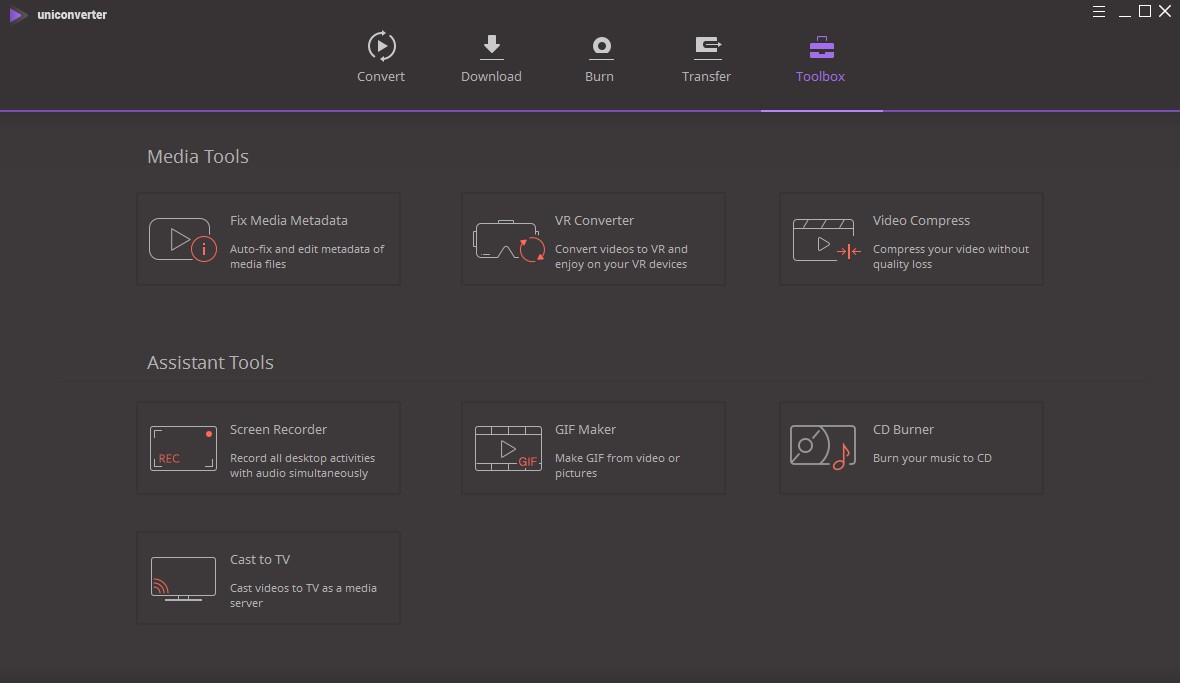The width and height of the screenshot is (1180, 683).
Task: Click the GIF Maker filmstrip icon
Action: (x=508, y=448)
